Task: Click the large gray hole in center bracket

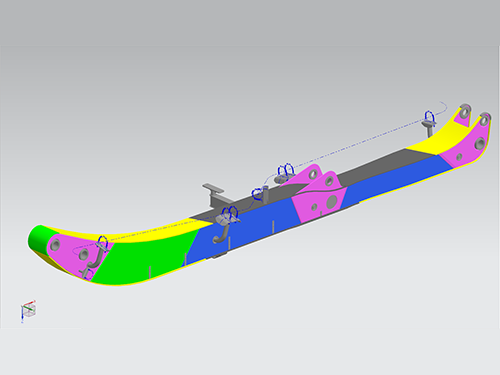Action: pyautogui.click(x=332, y=201)
